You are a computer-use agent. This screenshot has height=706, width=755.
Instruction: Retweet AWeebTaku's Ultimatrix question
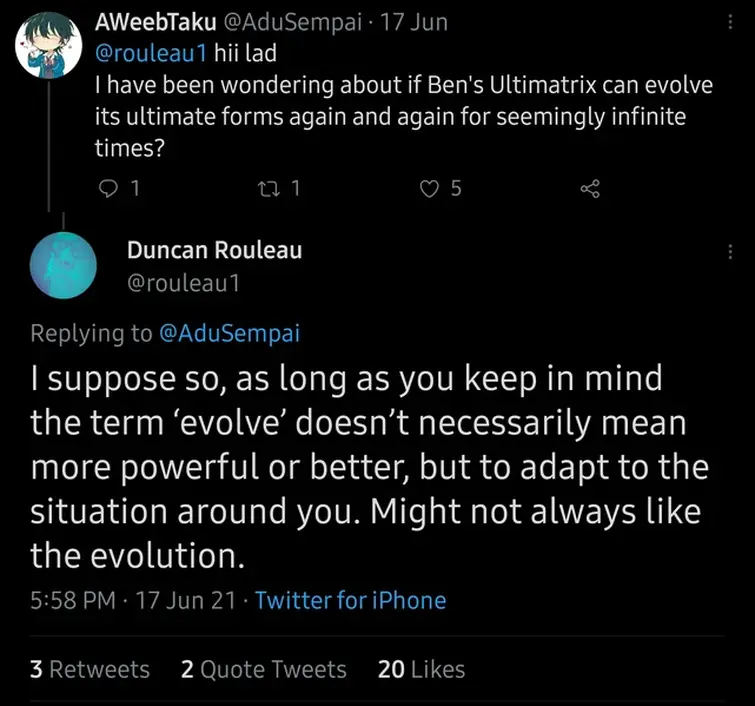tap(271, 187)
